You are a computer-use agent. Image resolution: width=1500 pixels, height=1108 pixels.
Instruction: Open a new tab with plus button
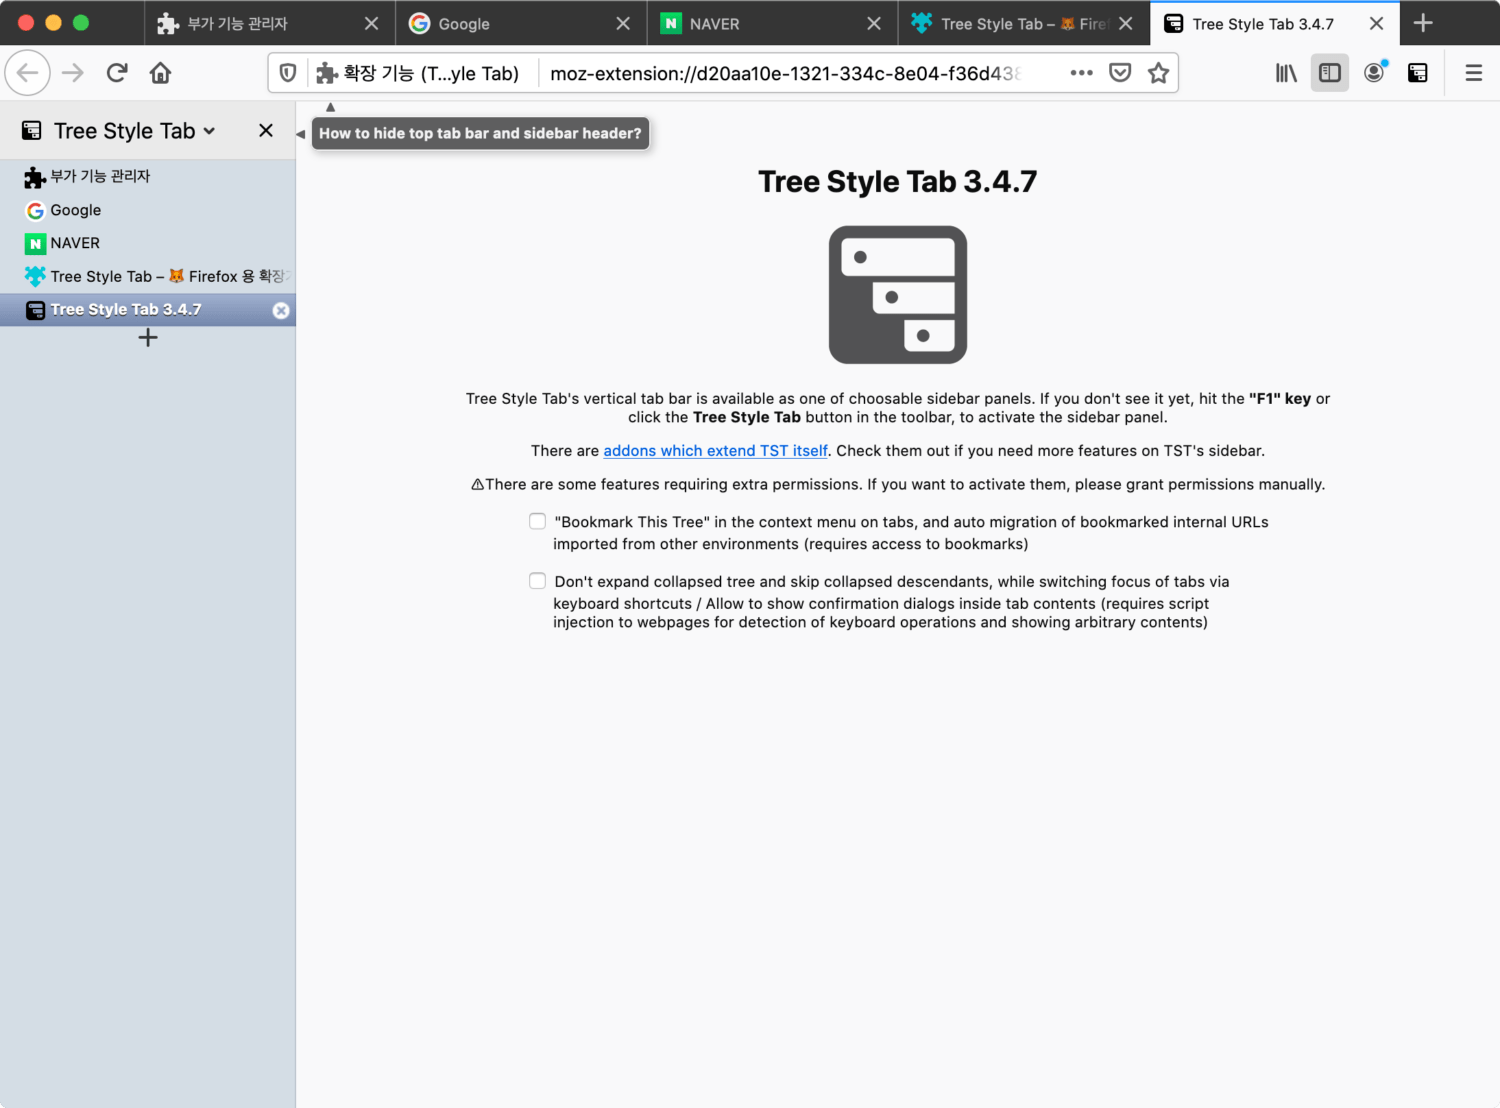click(x=1423, y=23)
